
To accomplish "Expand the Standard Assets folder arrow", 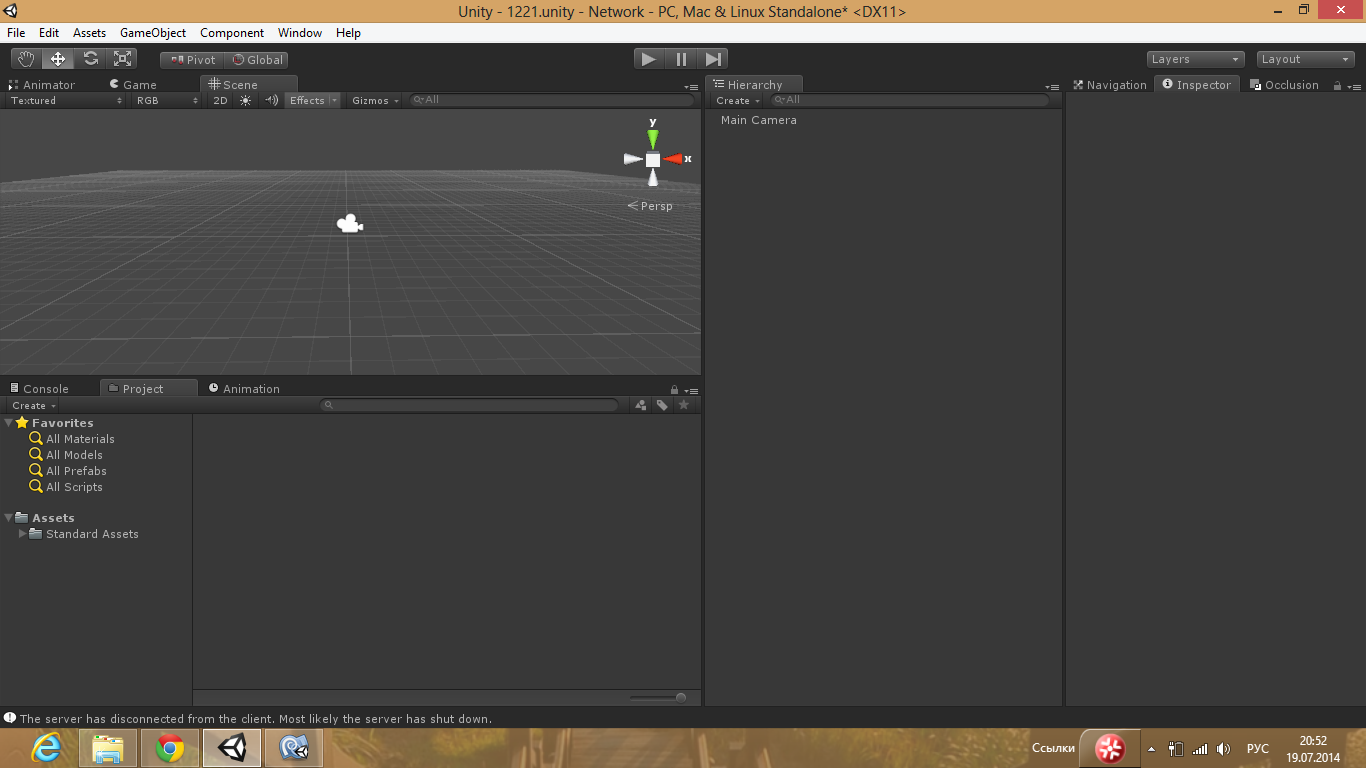I will point(23,533).
